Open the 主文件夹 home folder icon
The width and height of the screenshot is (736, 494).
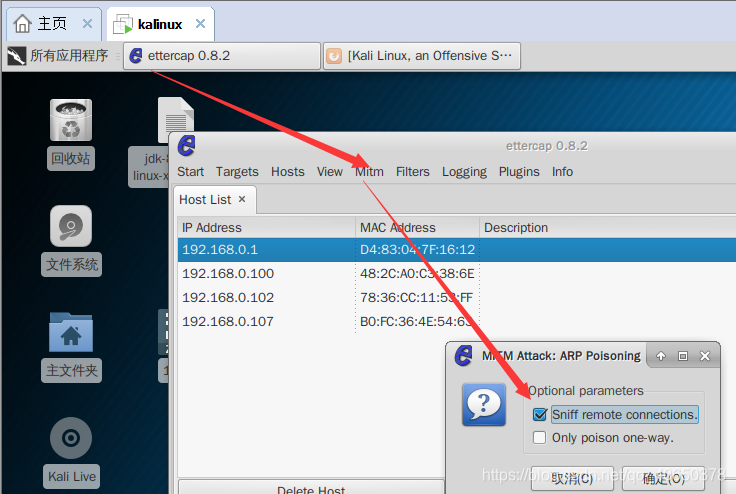71,332
